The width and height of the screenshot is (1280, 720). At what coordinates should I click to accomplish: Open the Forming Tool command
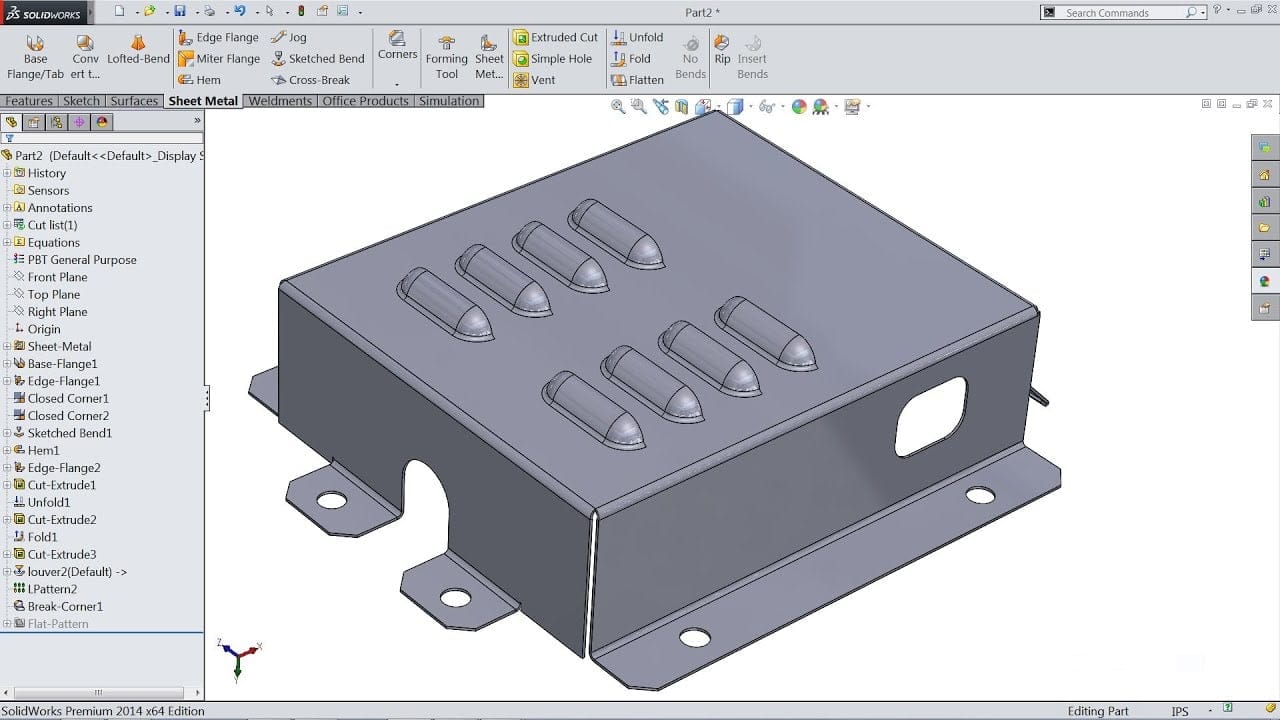pyautogui.click(x=446, y=57)
